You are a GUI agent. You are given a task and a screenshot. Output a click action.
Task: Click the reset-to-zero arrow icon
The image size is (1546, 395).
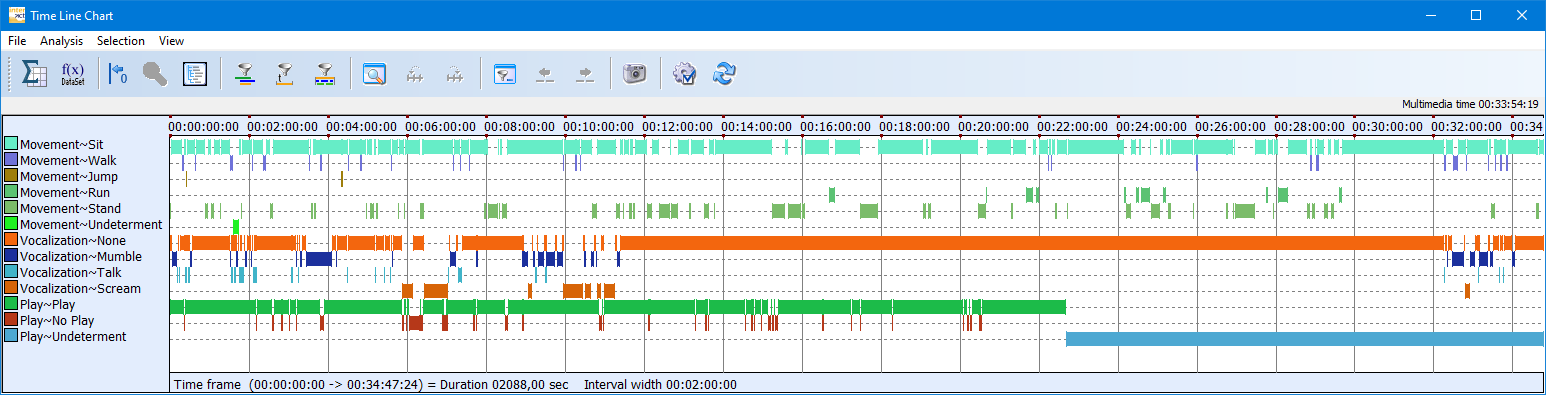(x=118, y=74)
